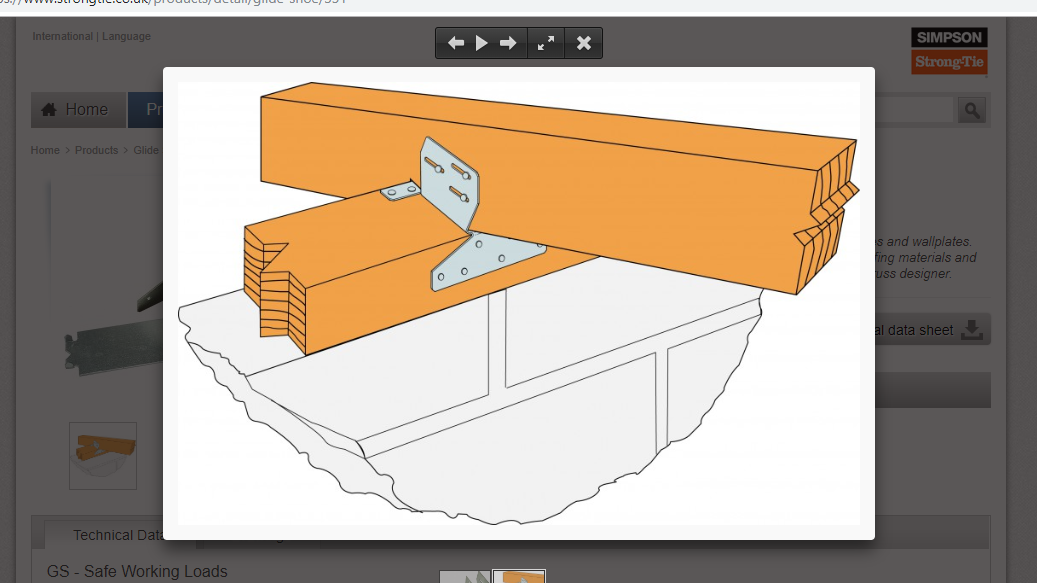
Task: Click the International link at top
Action: click(x=62, y=36)
